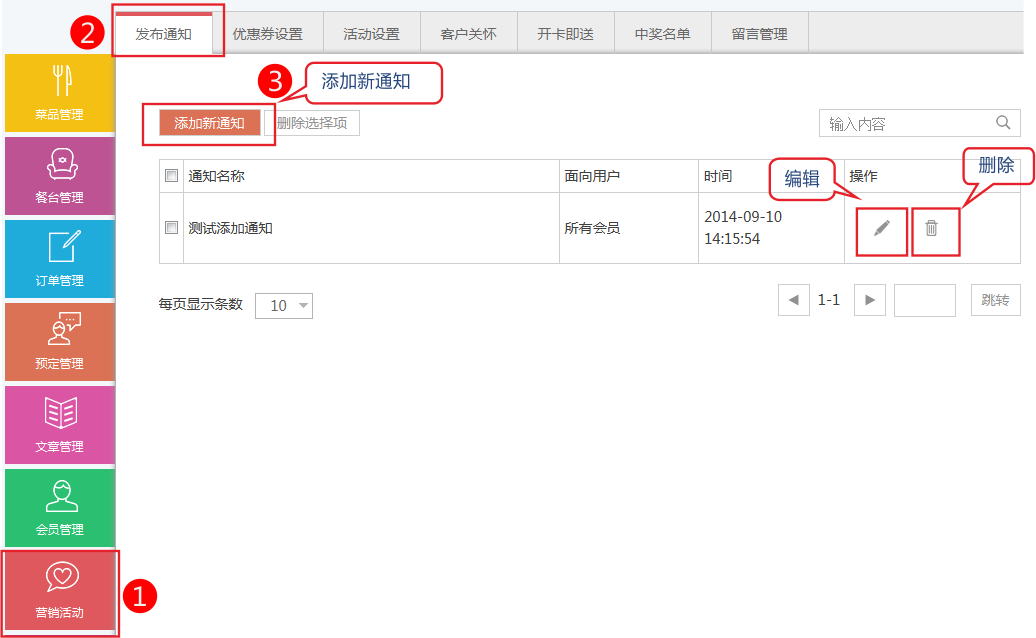Go to the previous page arrow
1036x638 pixels.
pos(794,300)
